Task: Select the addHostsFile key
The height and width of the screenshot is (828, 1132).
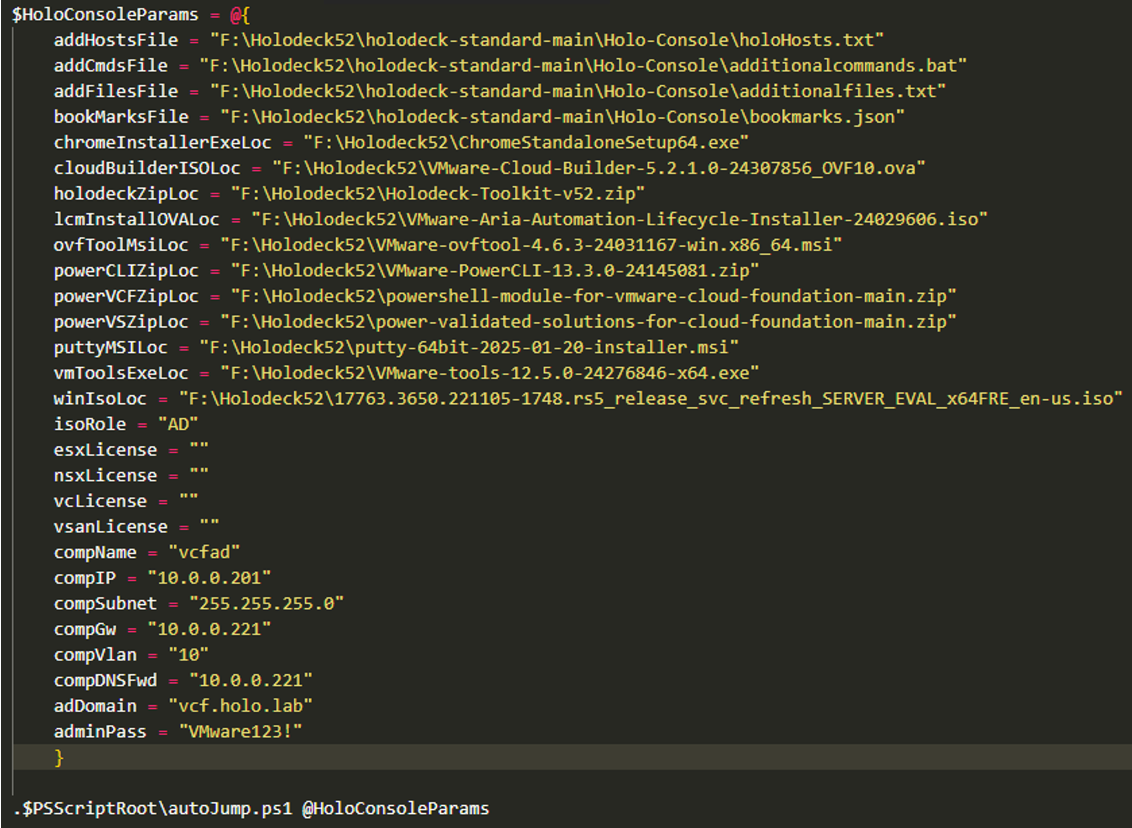Action: tap(116, 40)
